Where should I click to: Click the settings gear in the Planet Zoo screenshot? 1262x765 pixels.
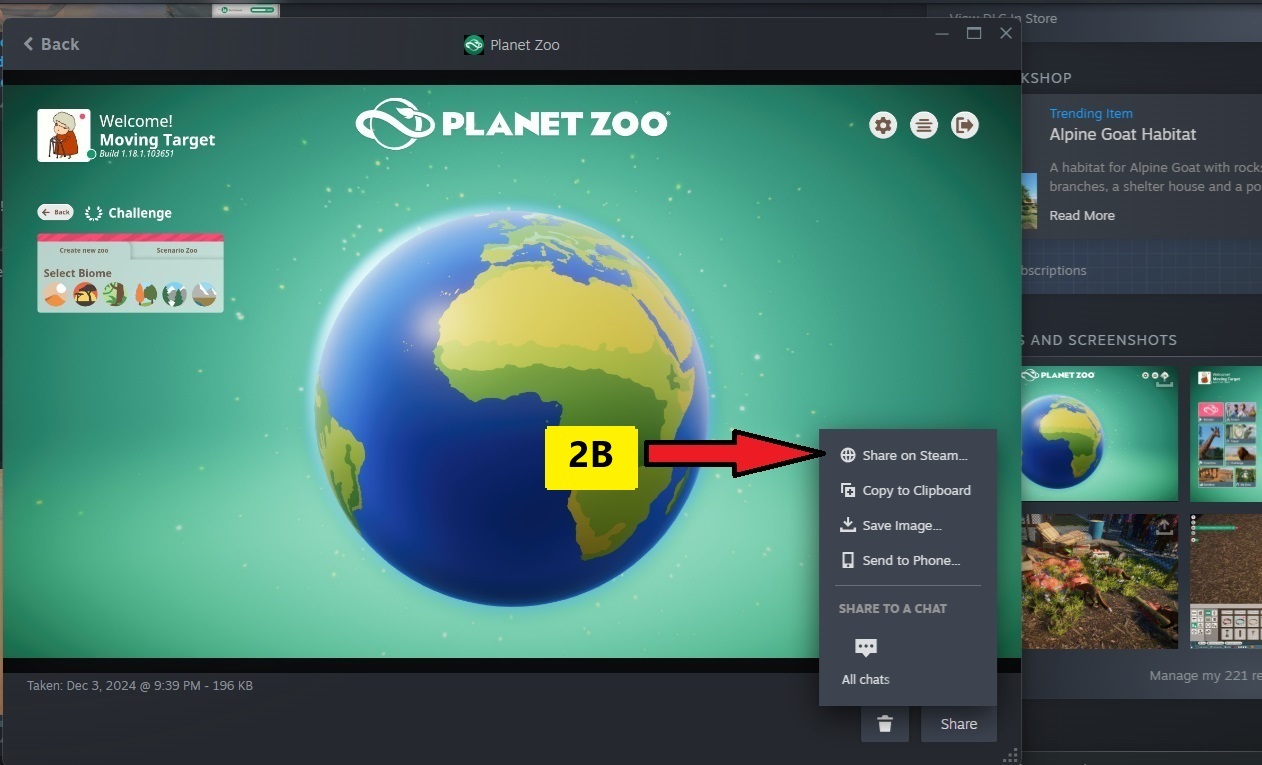click(x=883, y=125)
